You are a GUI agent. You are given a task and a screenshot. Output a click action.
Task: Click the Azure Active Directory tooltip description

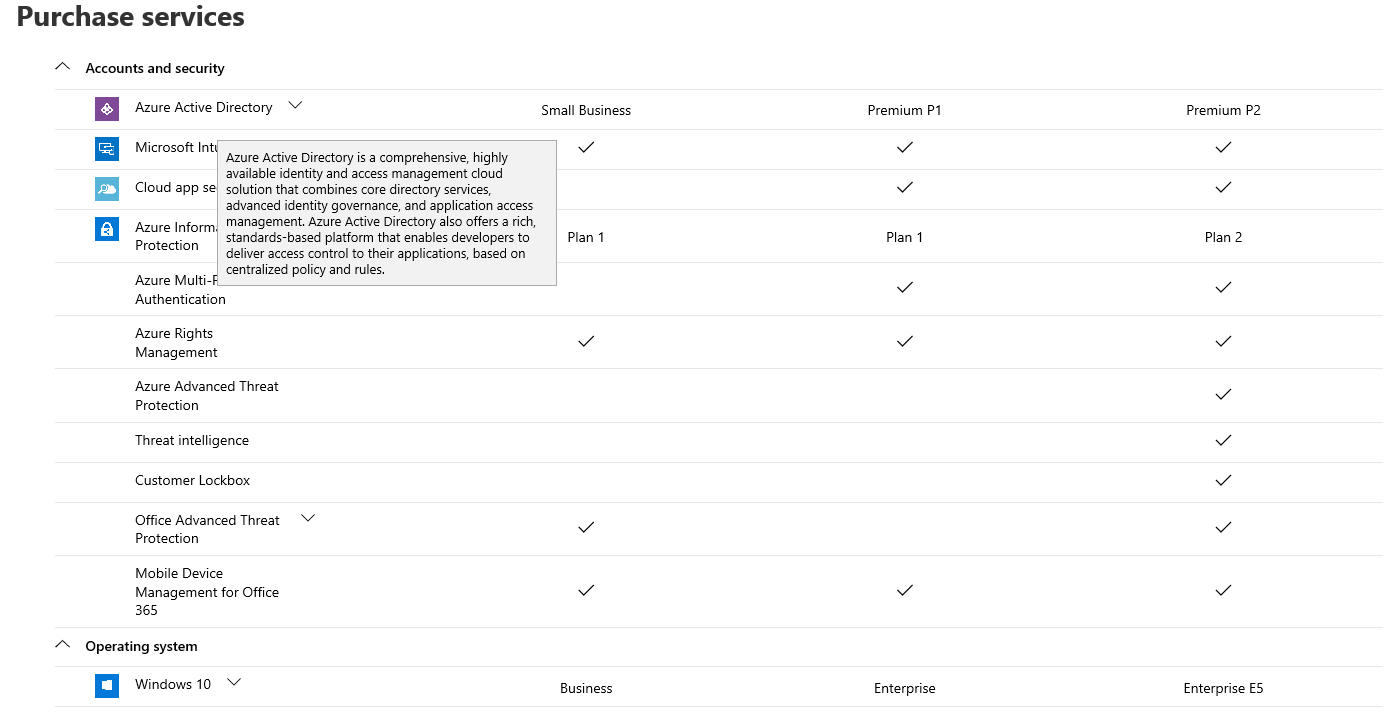coord(386,213)
